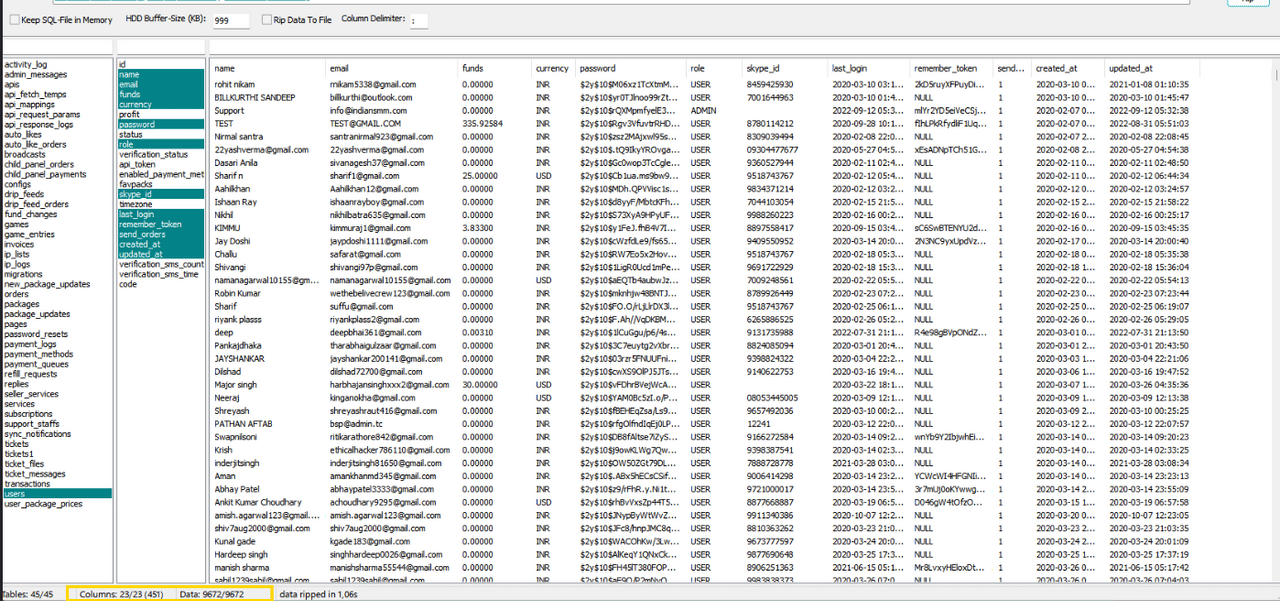1280x601 pixels.
Task: Enable Keep SQL-File in Memory checkbox
Action: click(14, 19)
